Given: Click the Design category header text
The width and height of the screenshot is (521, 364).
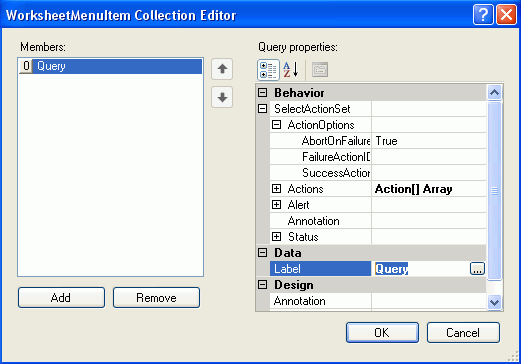Looking at the screenshot, I should pyautogui.click(x=294, y=285).
